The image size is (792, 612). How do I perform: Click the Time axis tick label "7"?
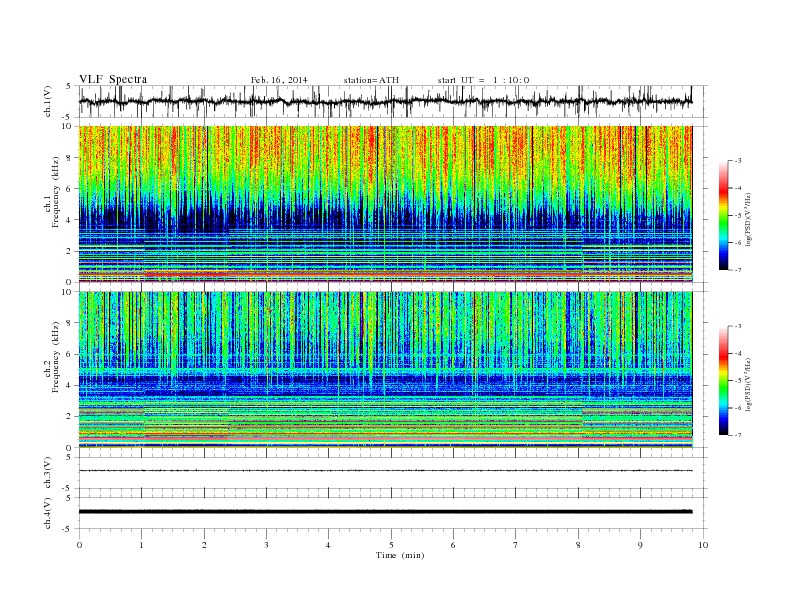(516, 545)
